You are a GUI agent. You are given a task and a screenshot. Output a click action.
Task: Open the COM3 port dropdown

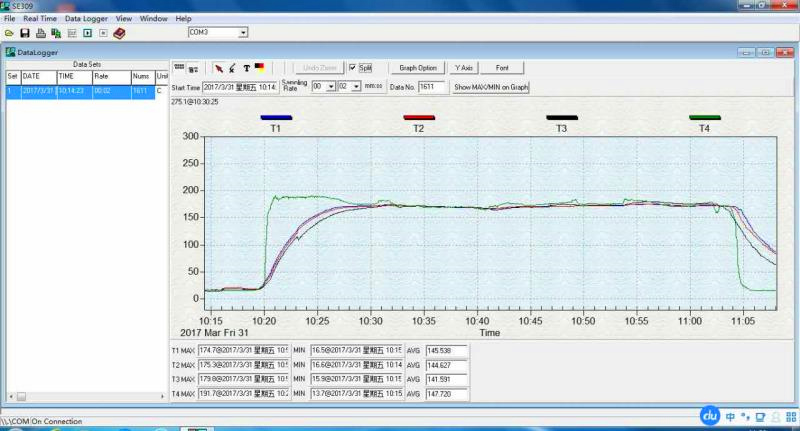[243, 33]
